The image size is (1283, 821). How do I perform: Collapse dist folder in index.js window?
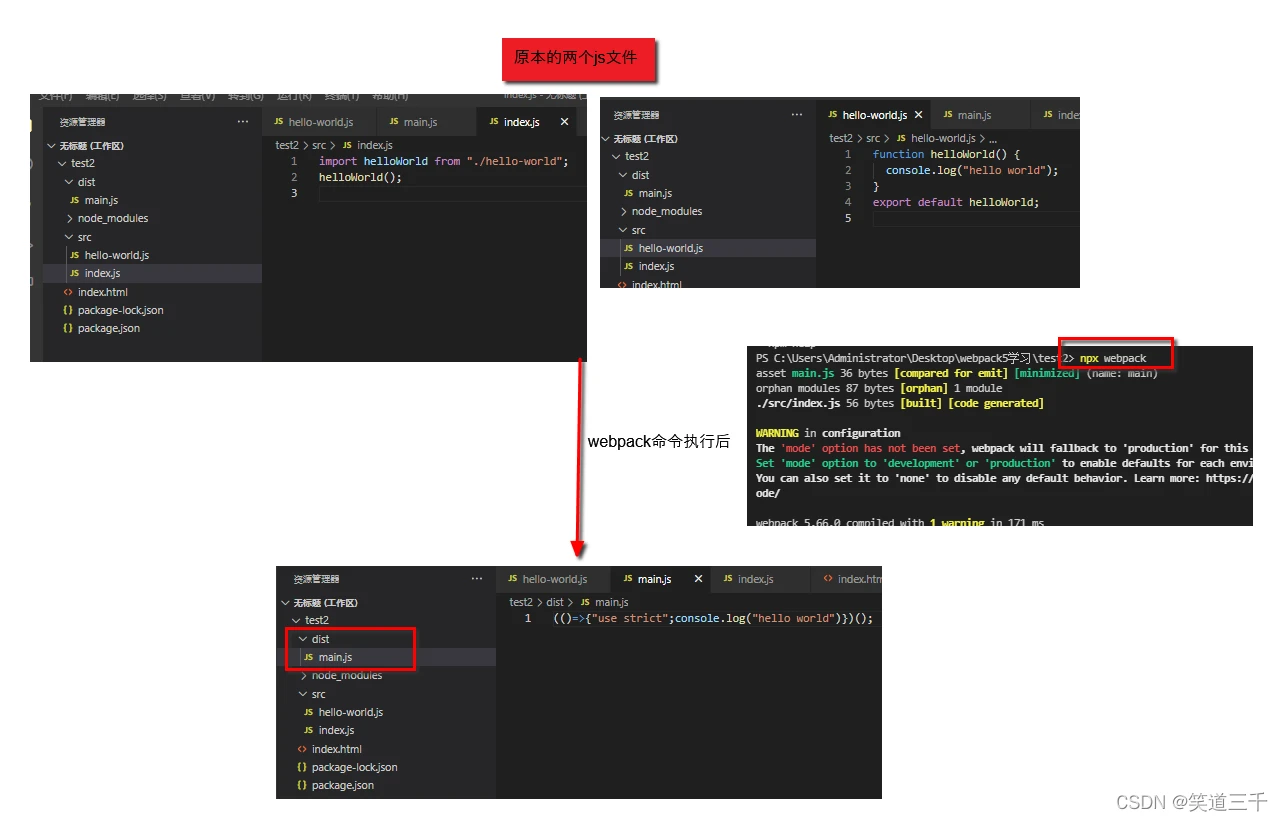(69, 182)
